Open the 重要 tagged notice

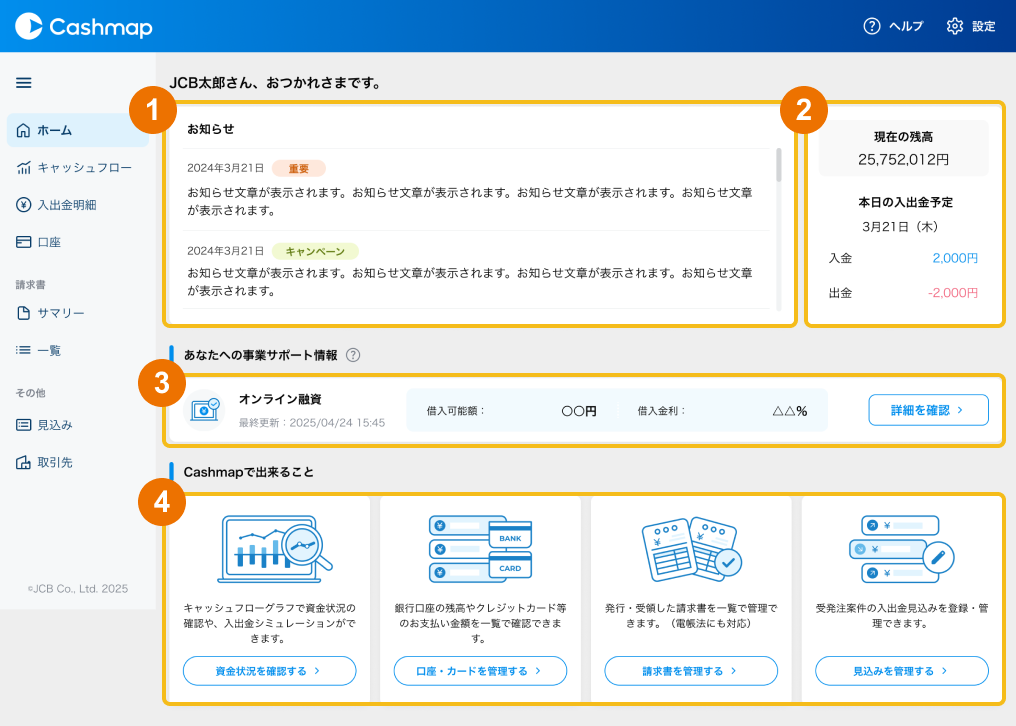470,190
